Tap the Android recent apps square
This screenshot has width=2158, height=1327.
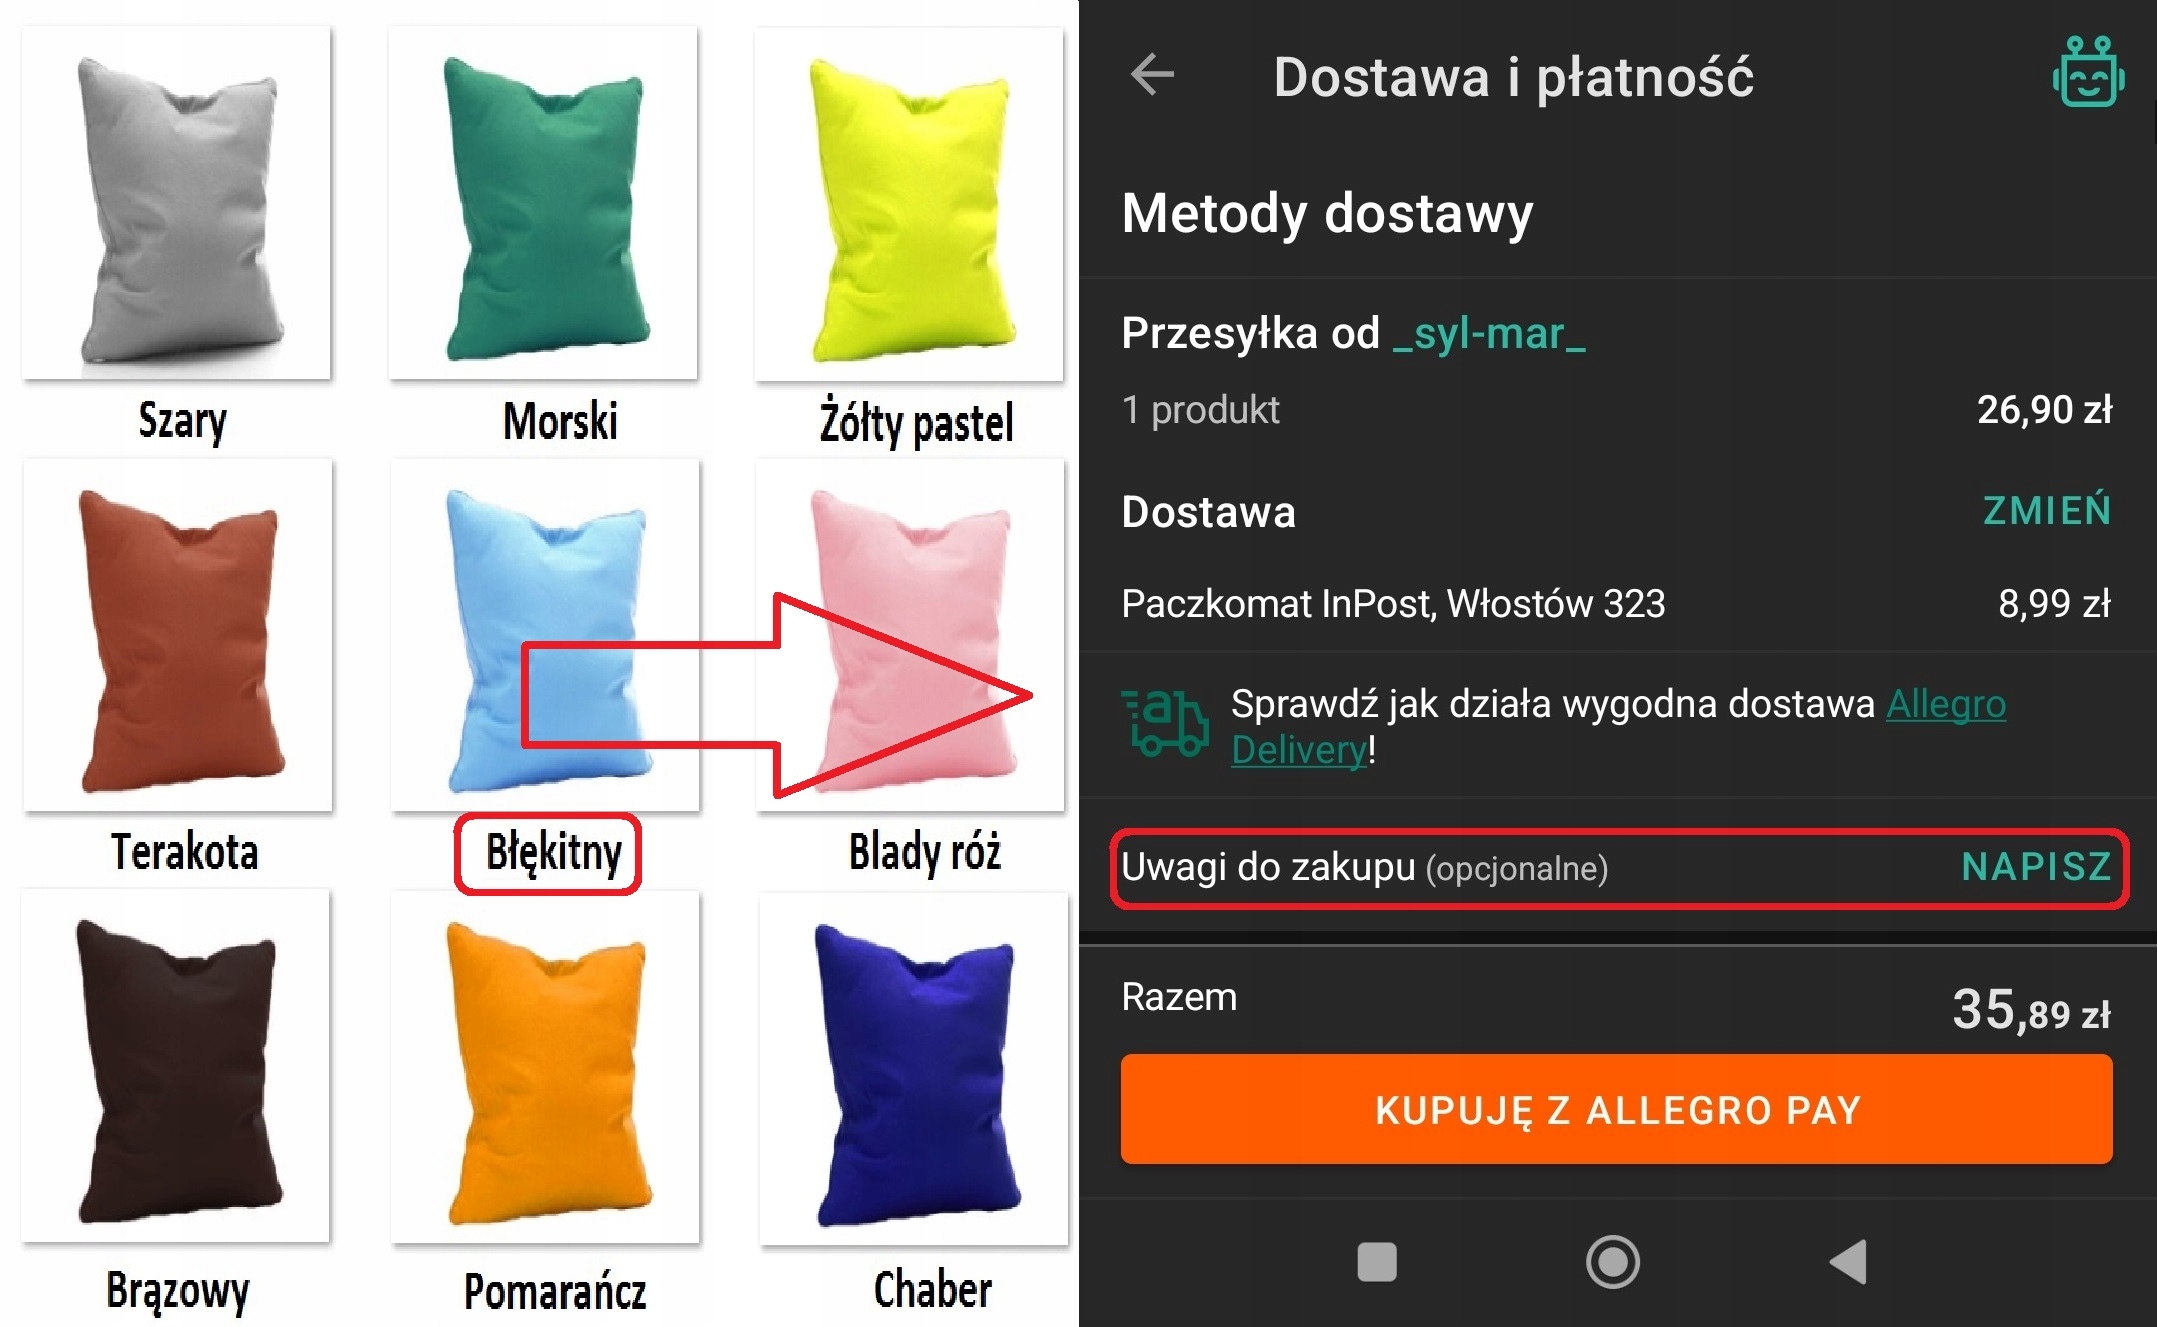pyautogui.click(x=1377, y=1261)
